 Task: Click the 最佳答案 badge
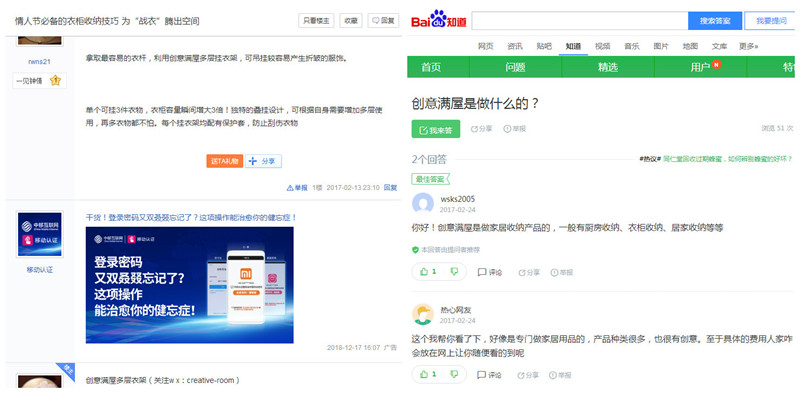431,179
